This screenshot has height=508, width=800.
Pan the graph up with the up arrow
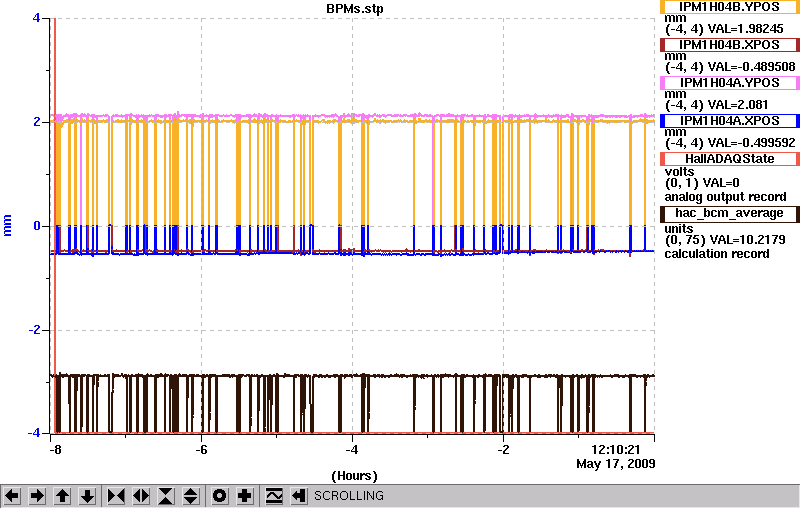[63, 496]
